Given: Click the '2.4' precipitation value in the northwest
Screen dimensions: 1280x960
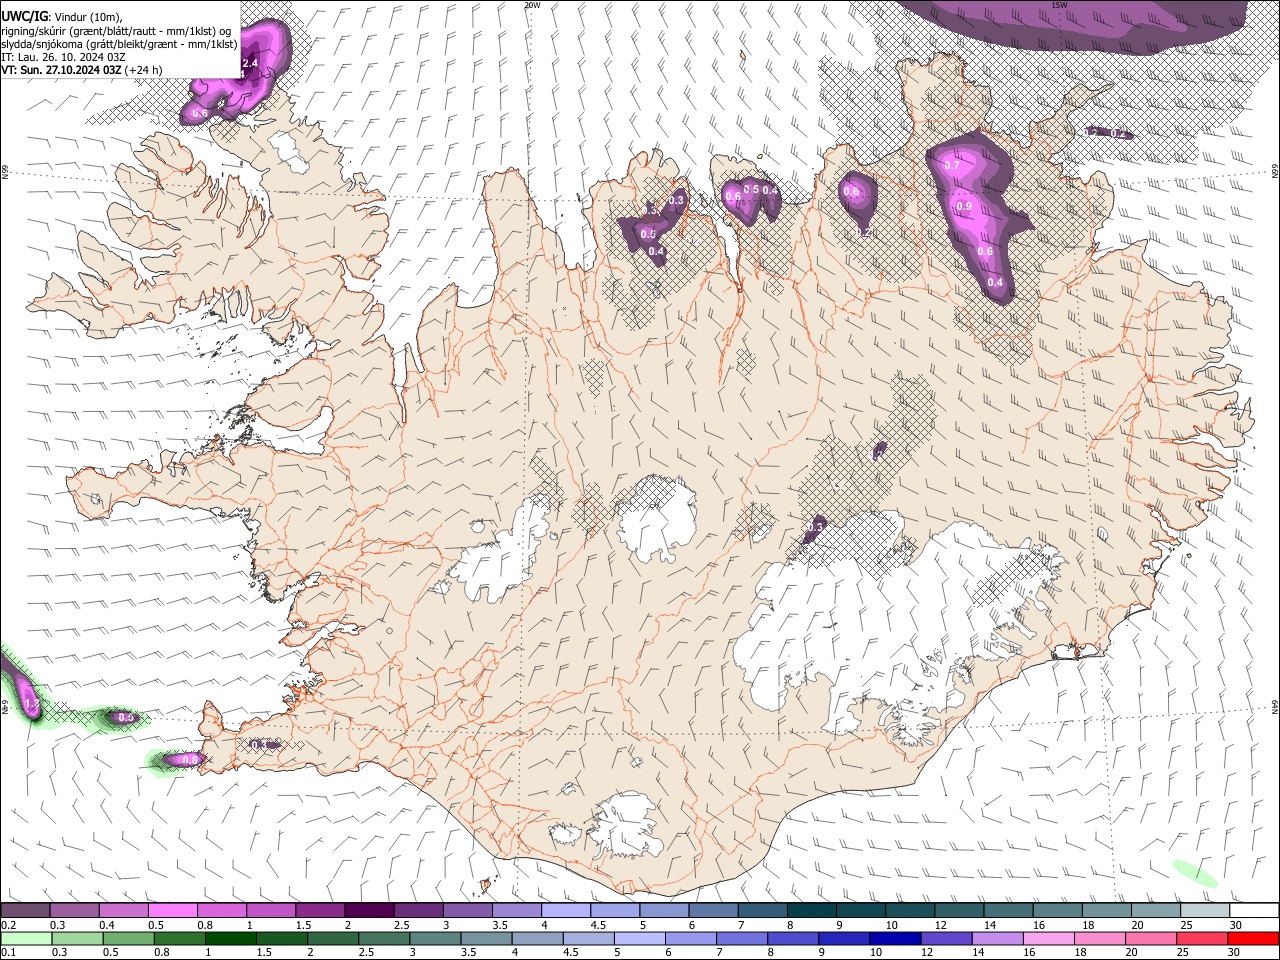Looking at the screenshot, I should click(251, 63).
